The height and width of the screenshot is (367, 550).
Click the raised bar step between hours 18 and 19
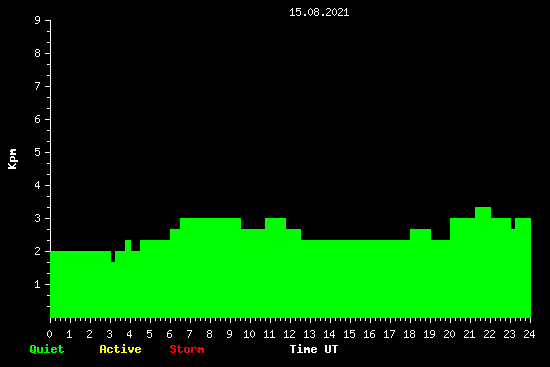[421, 234]
